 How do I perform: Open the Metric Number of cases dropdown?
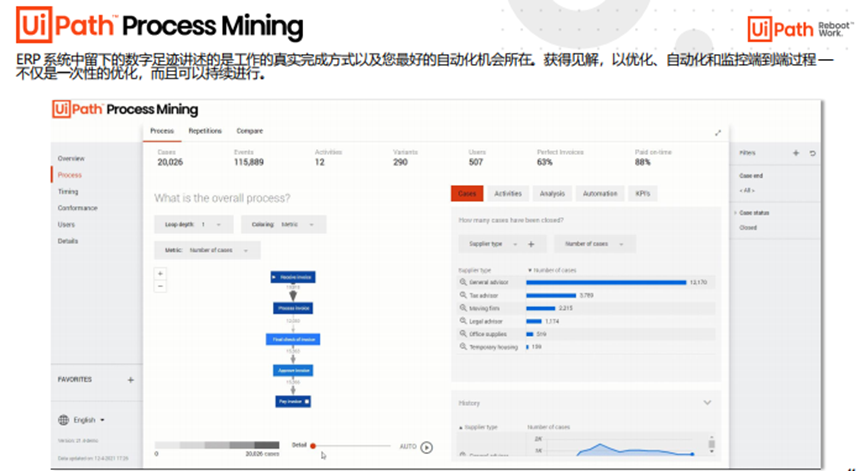pyautogui.click(x=207, y=250)
